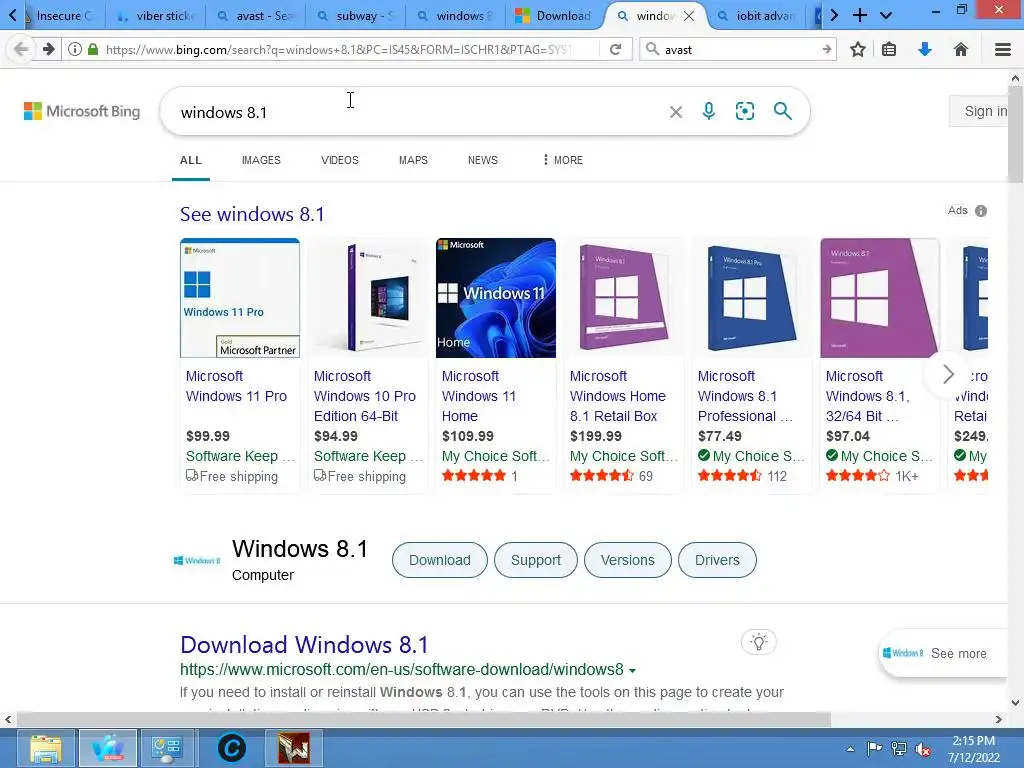Open Windows 8.1 Professional product link
Image resolution: width=1024 pixels, height=768 pixels.
(744, 396)
